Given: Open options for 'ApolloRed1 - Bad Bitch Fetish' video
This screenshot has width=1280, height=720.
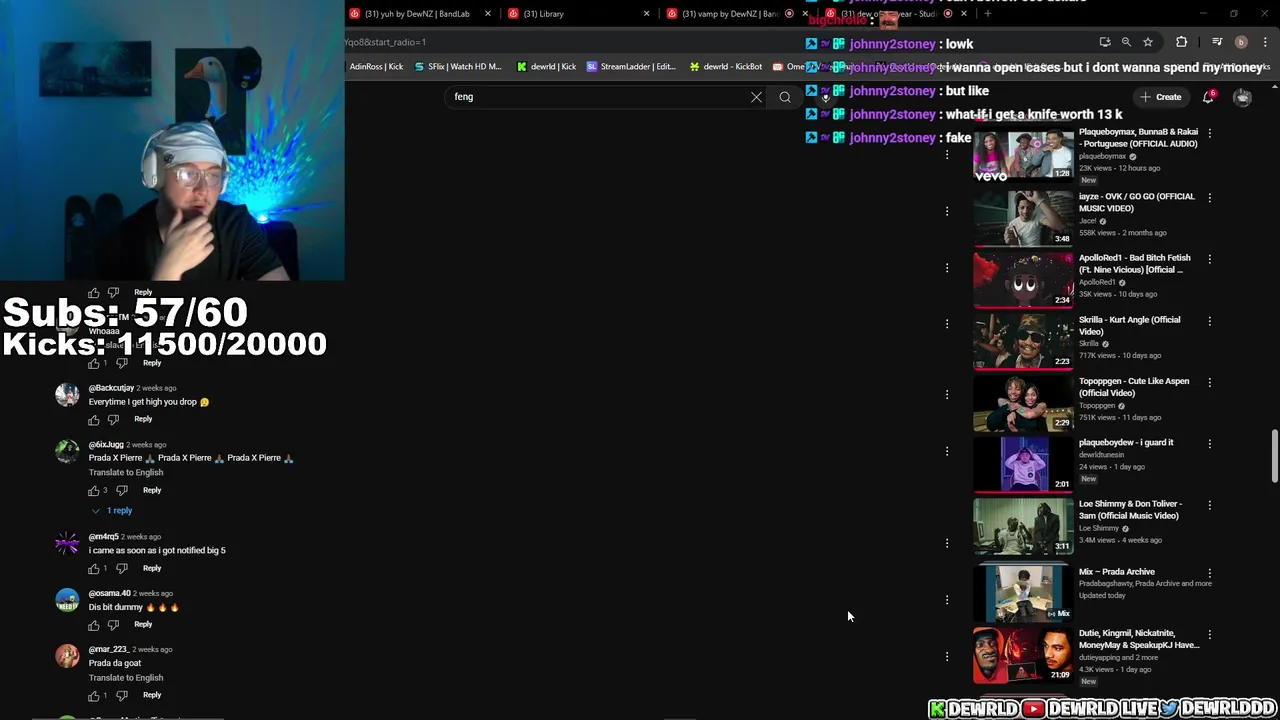Looking at the screenshot, I should point(1210,259).
